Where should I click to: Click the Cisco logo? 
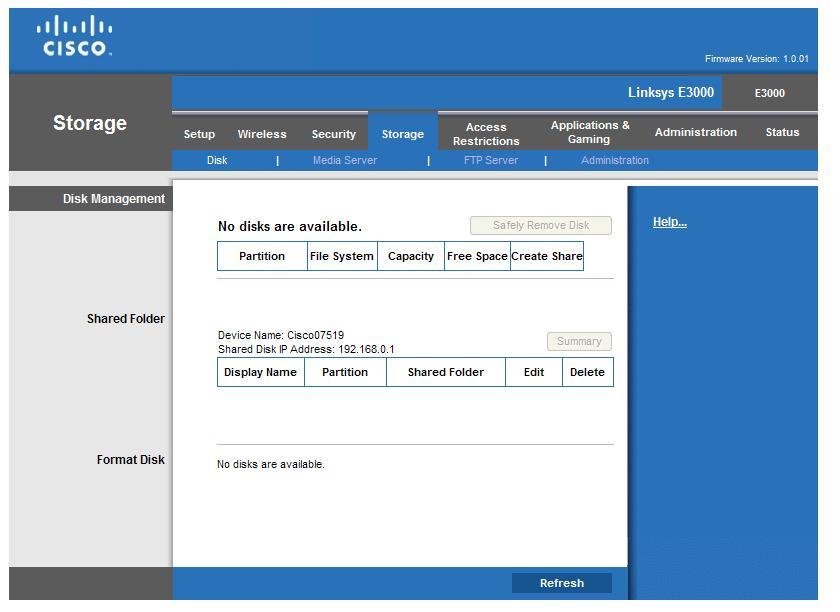[74, 36]
